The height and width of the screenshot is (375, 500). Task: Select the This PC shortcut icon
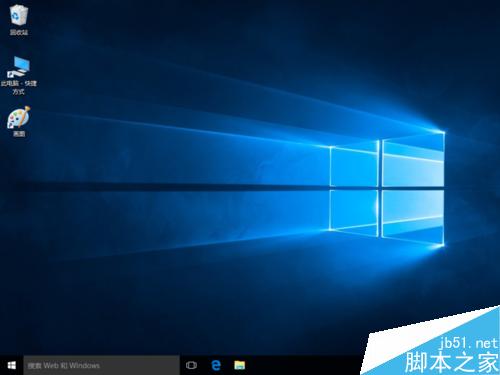coord(19,67)
